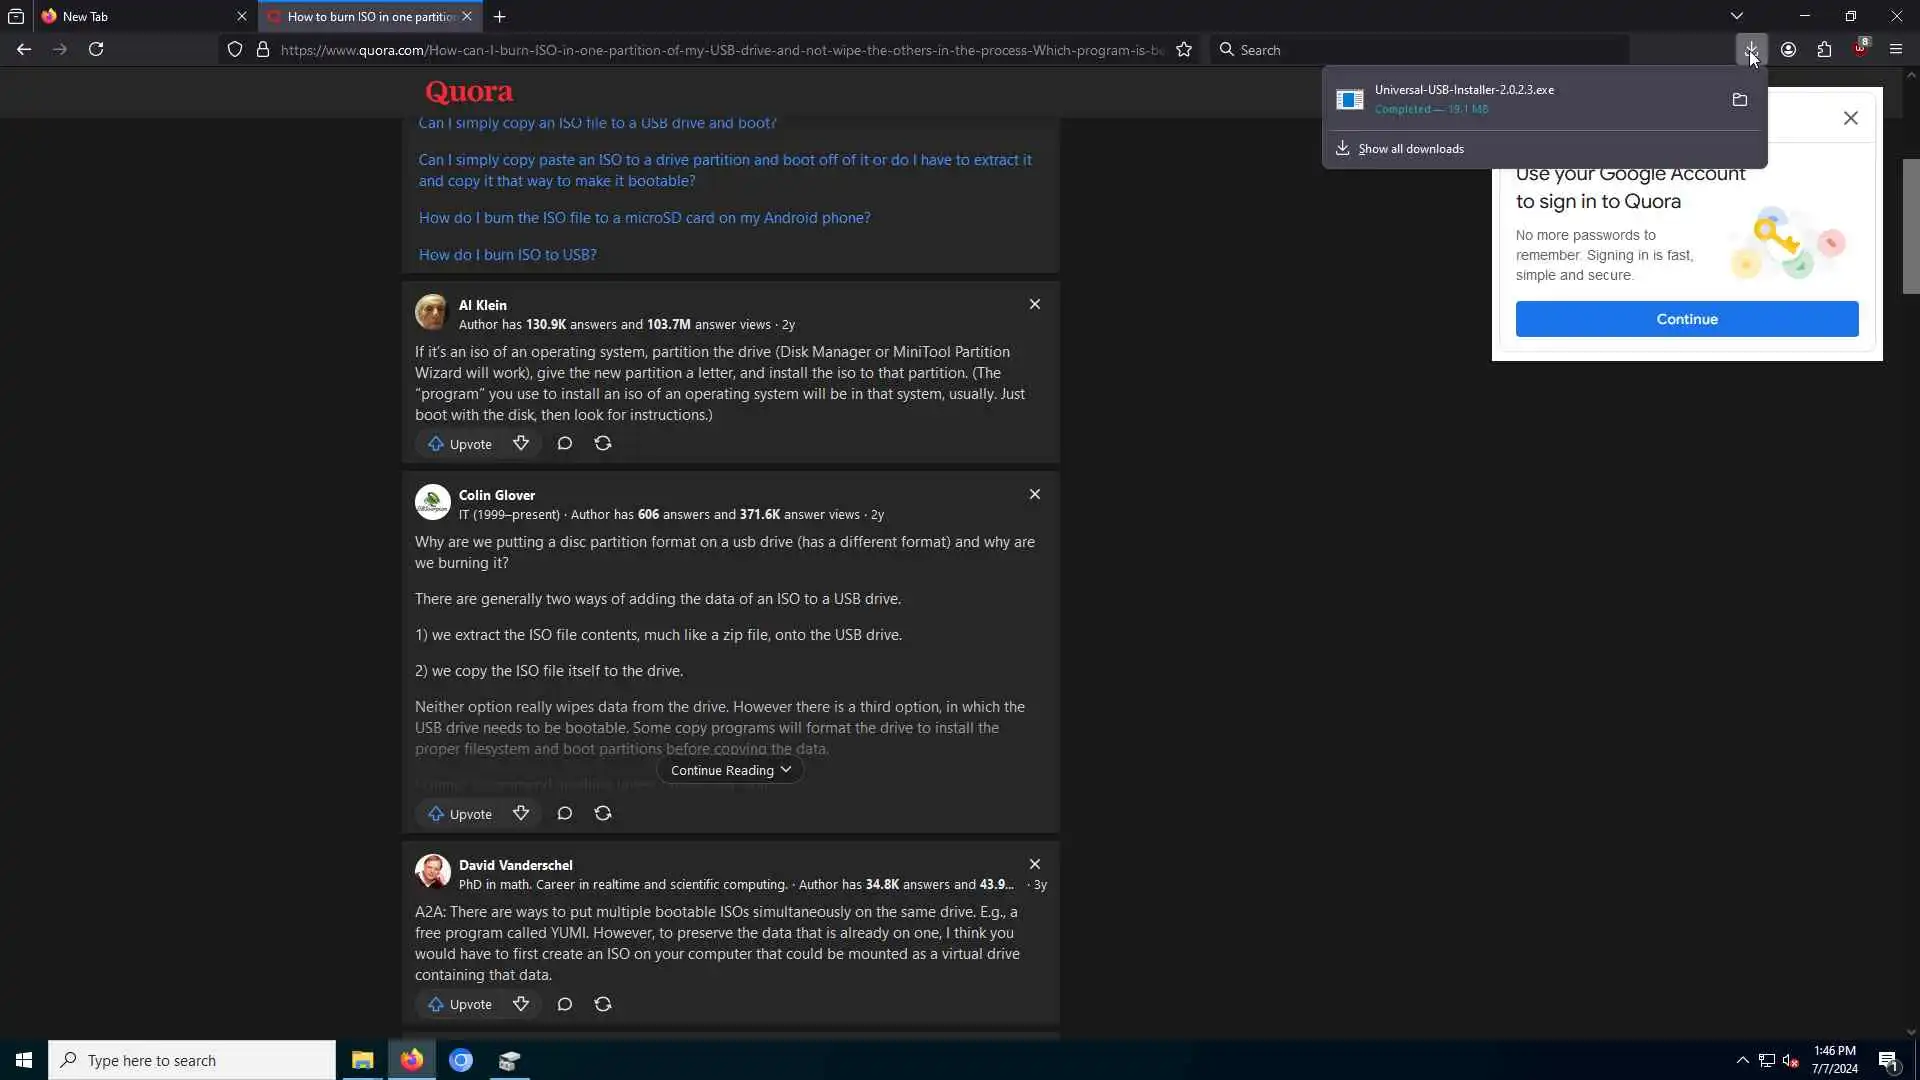The width and height of the screenshot is (1920, 1080).
Task: Dismiss Al Klein's answer with X
Action: click(x=1035, y=304)
